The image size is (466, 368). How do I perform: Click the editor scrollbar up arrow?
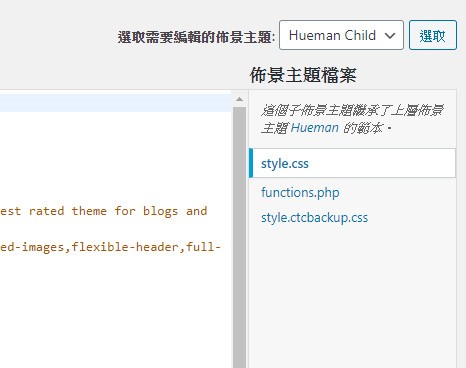click(239, 99)
